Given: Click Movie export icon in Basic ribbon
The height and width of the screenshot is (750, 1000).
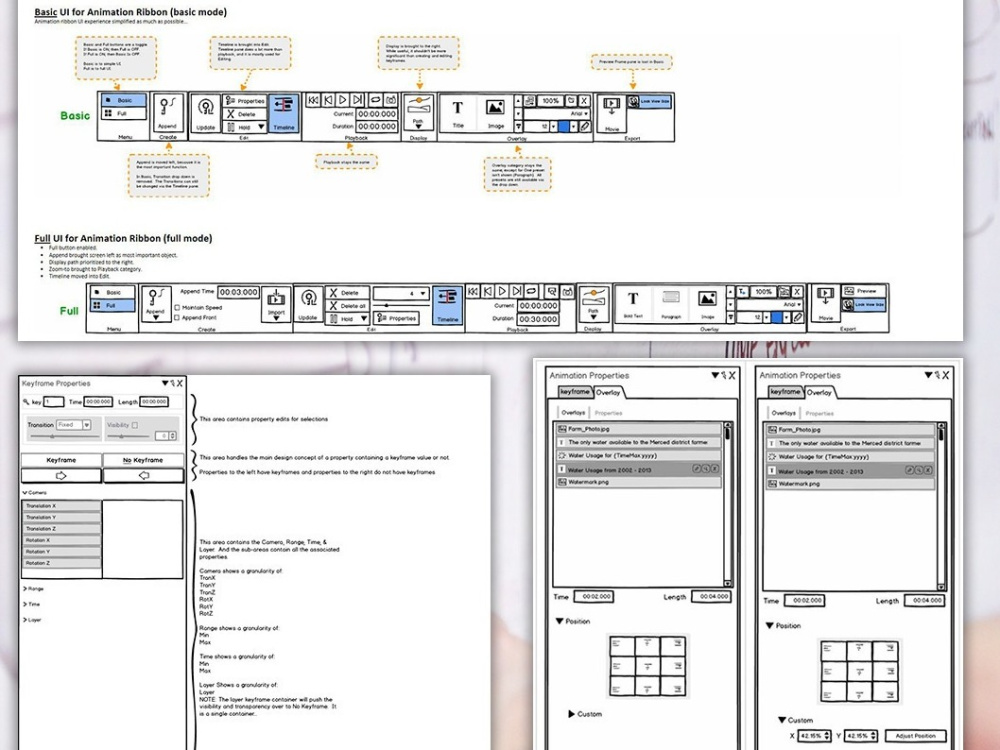Looking at the screenshot, I should [612, 112].
